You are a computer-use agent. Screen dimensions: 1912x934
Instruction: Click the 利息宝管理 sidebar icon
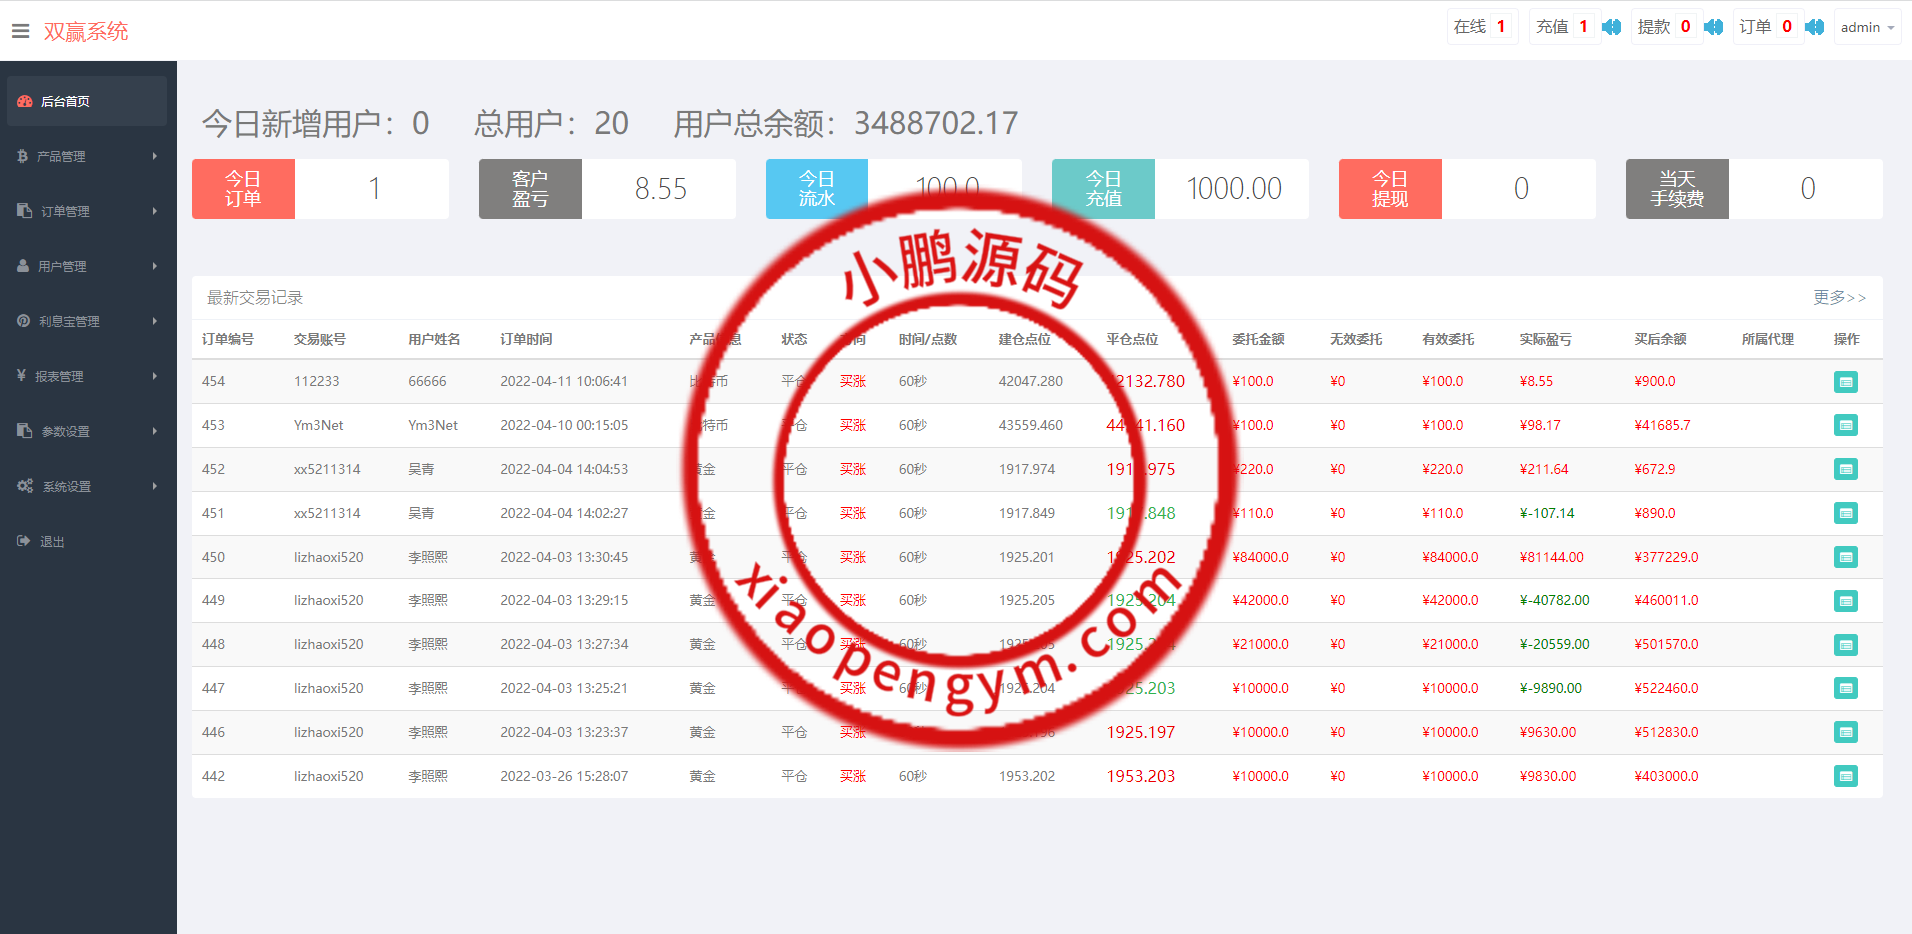(24, 321)
